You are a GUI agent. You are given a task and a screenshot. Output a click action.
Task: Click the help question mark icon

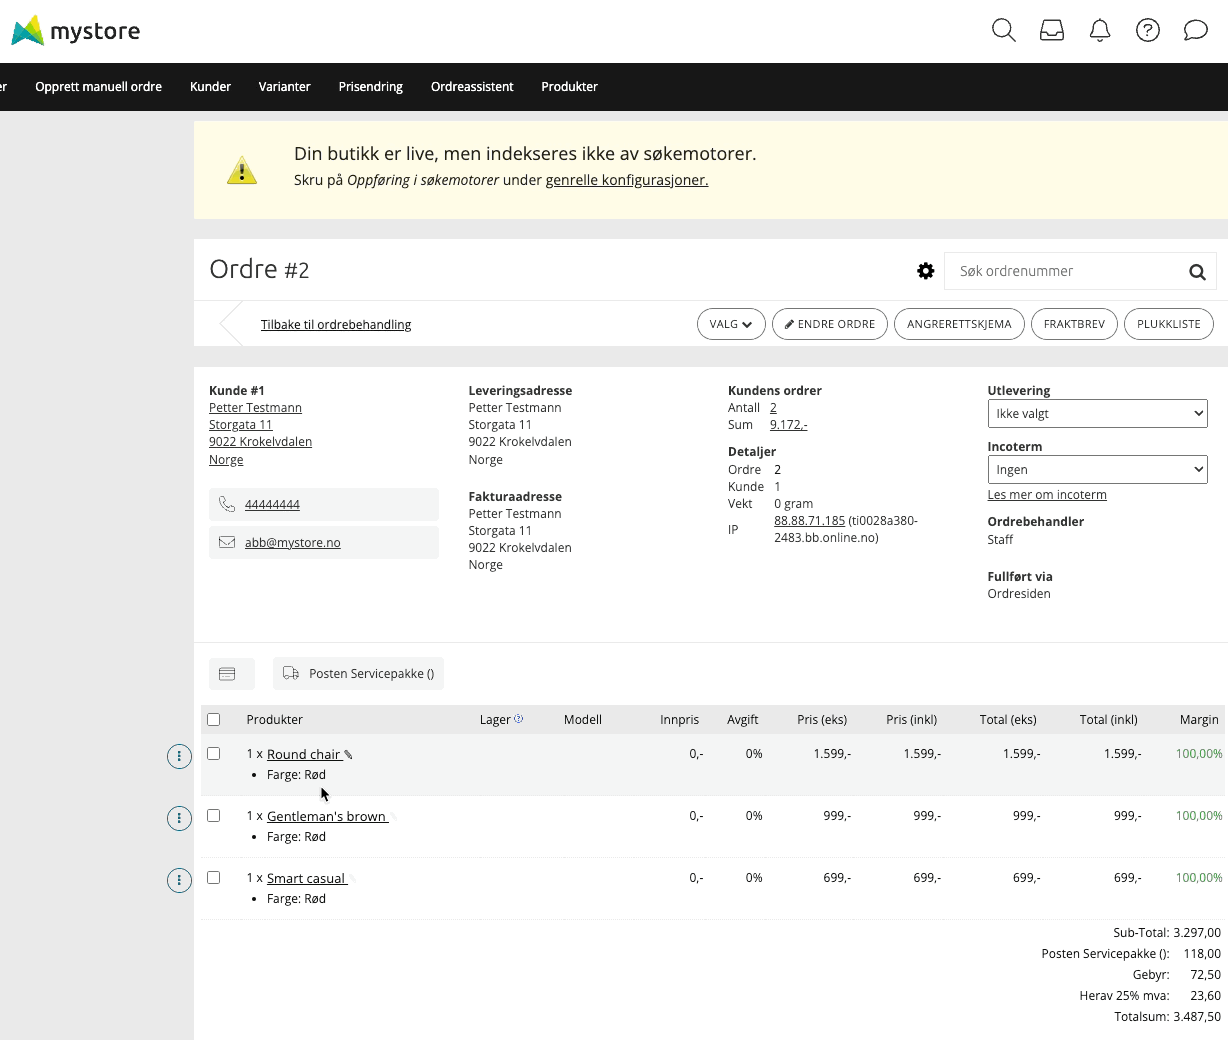tap(1148, 30)
